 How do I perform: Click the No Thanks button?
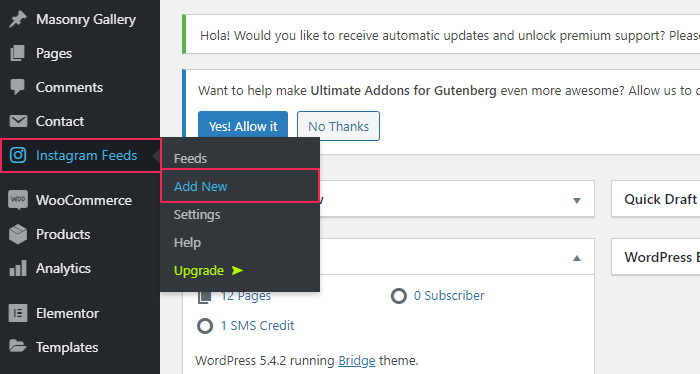point(338,126)
